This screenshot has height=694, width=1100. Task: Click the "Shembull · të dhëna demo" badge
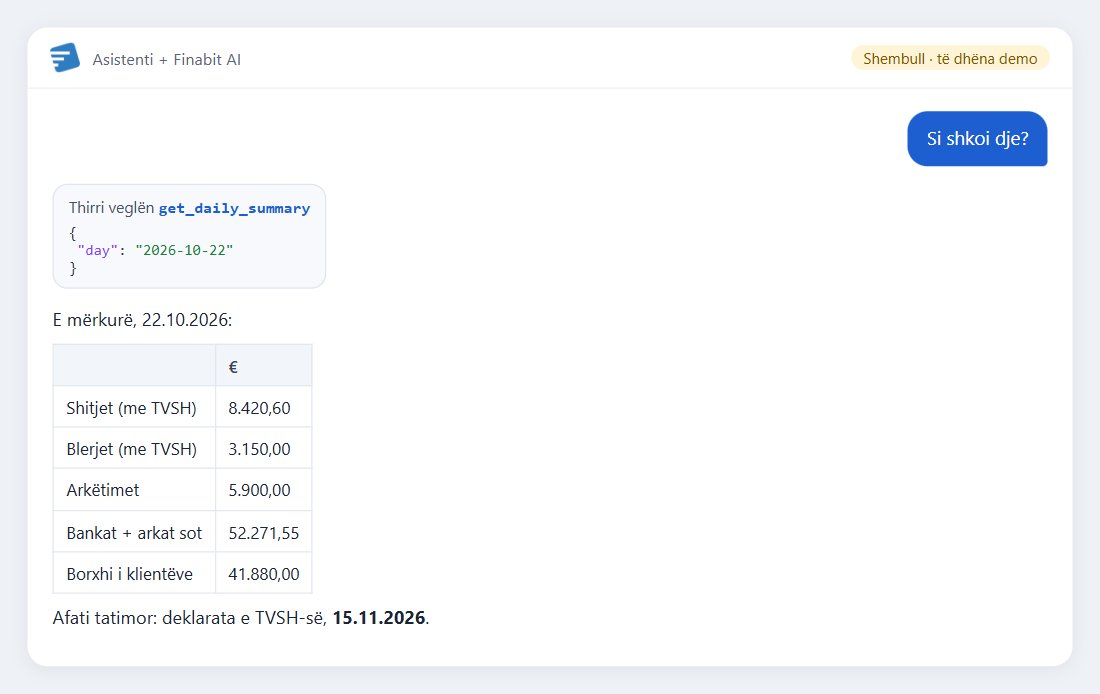pos(950,58)
